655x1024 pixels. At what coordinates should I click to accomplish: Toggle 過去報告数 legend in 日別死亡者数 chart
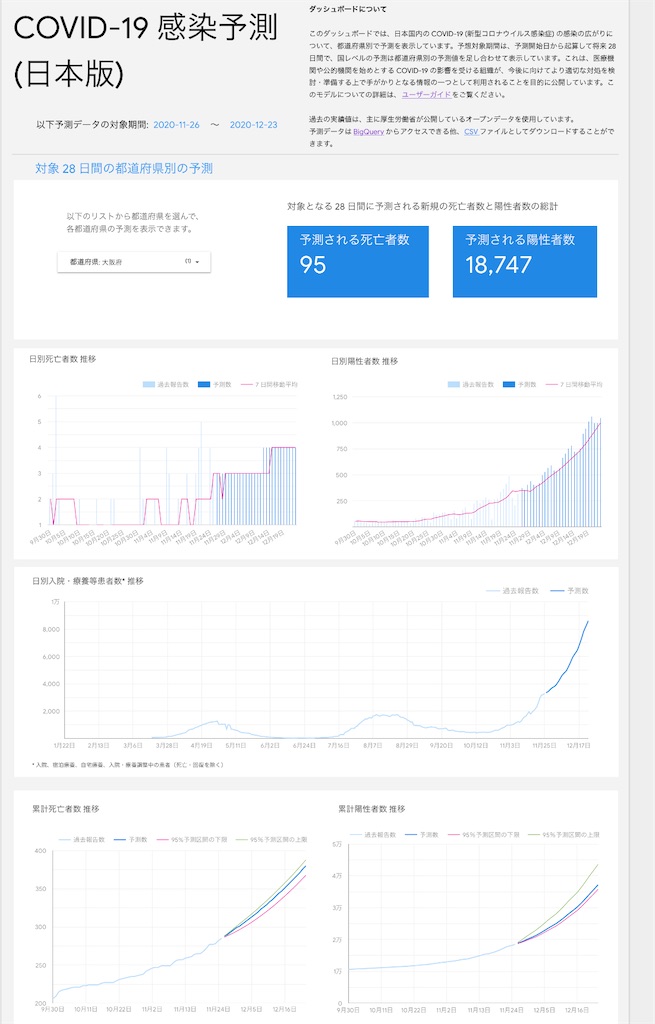pos(166,385)
